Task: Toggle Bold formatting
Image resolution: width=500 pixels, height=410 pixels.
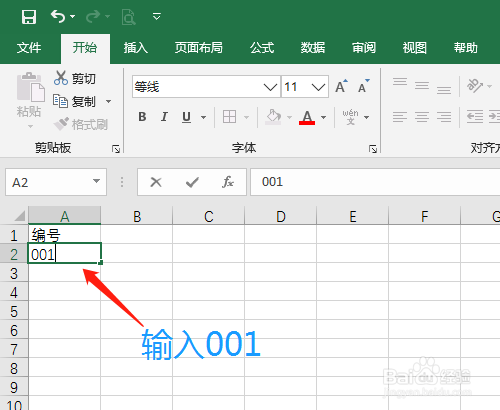Action: point(142,117)
